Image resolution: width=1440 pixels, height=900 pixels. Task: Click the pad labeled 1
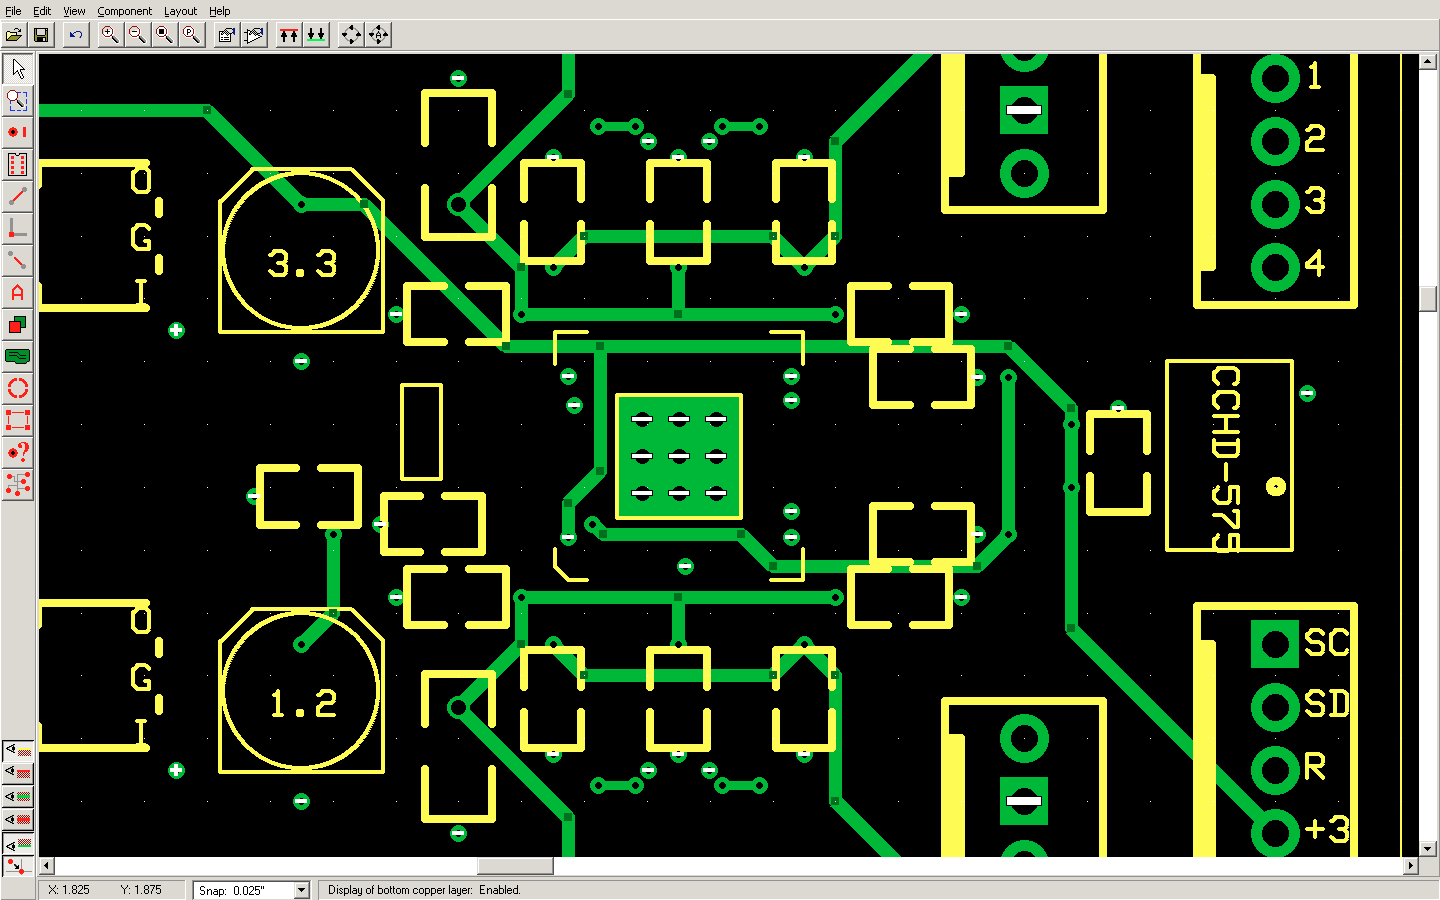pyautogui.click(x=1275, y=78)
